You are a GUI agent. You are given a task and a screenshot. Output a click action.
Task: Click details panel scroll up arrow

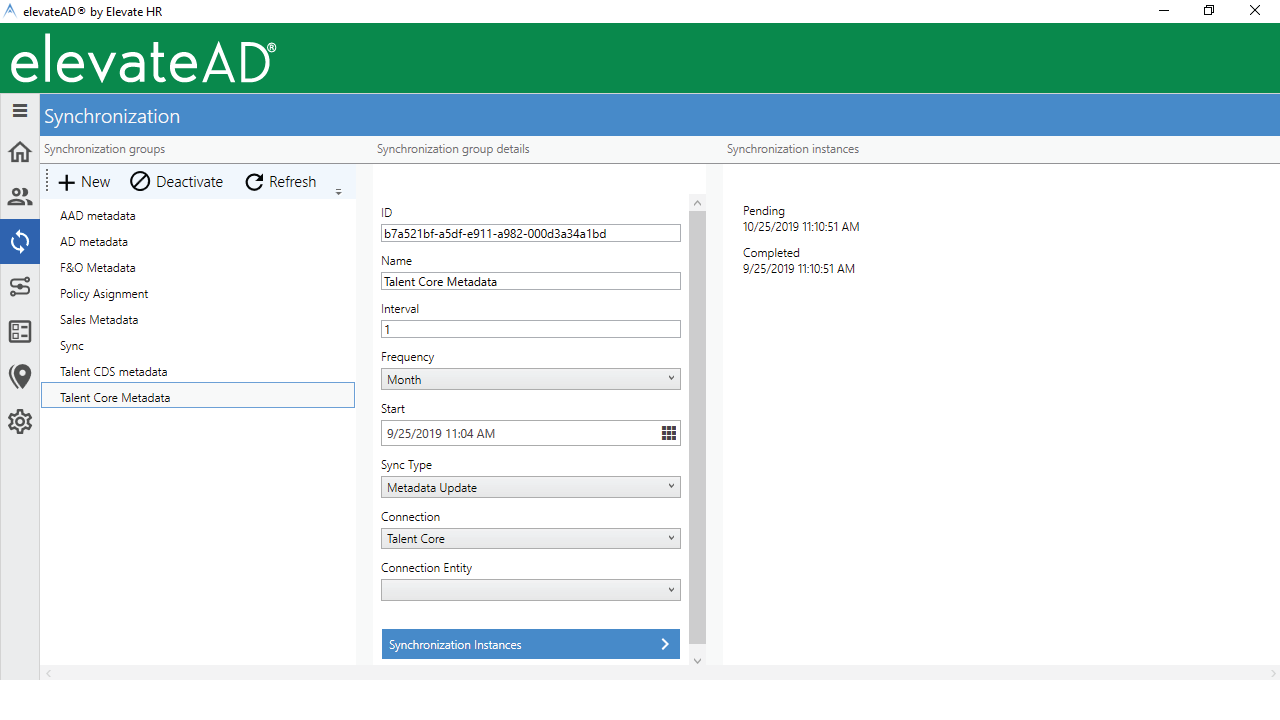pyautogui.click(x=697, y=203)
